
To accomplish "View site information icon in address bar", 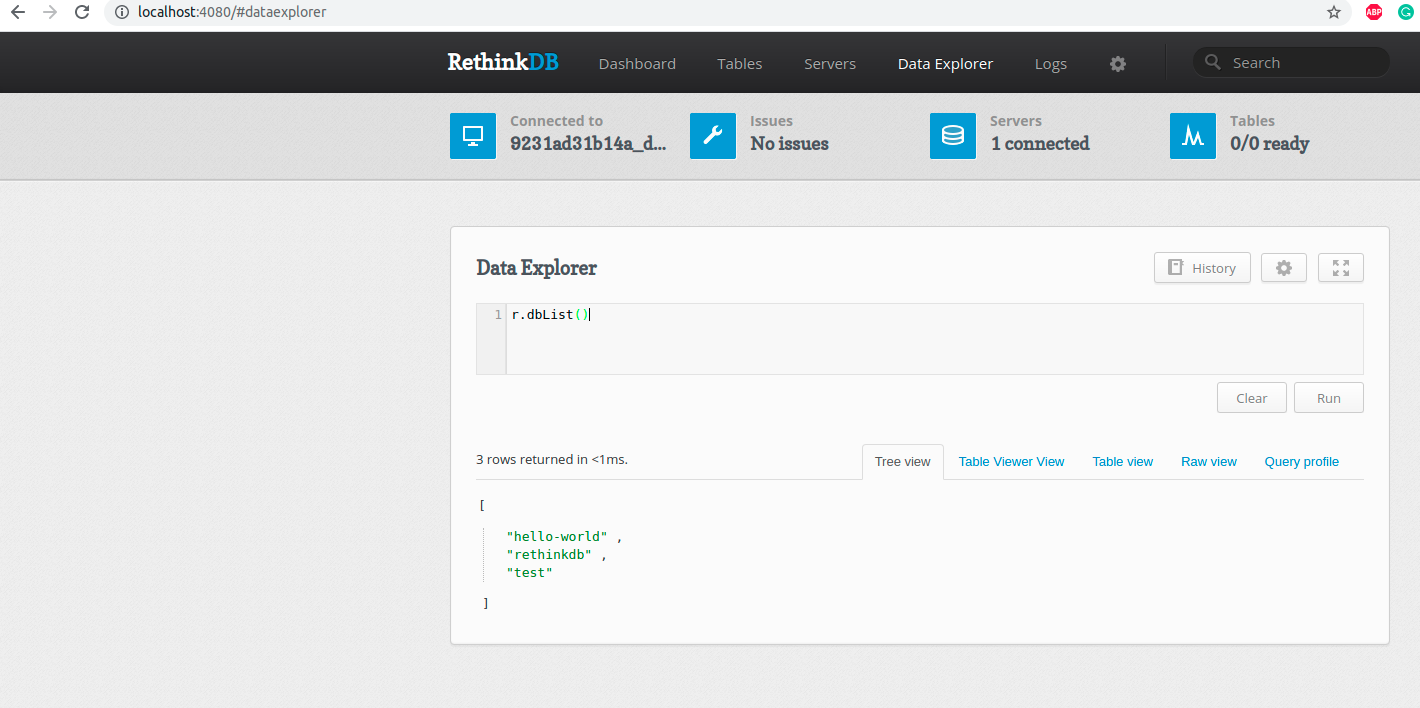I will coord(122,12).
